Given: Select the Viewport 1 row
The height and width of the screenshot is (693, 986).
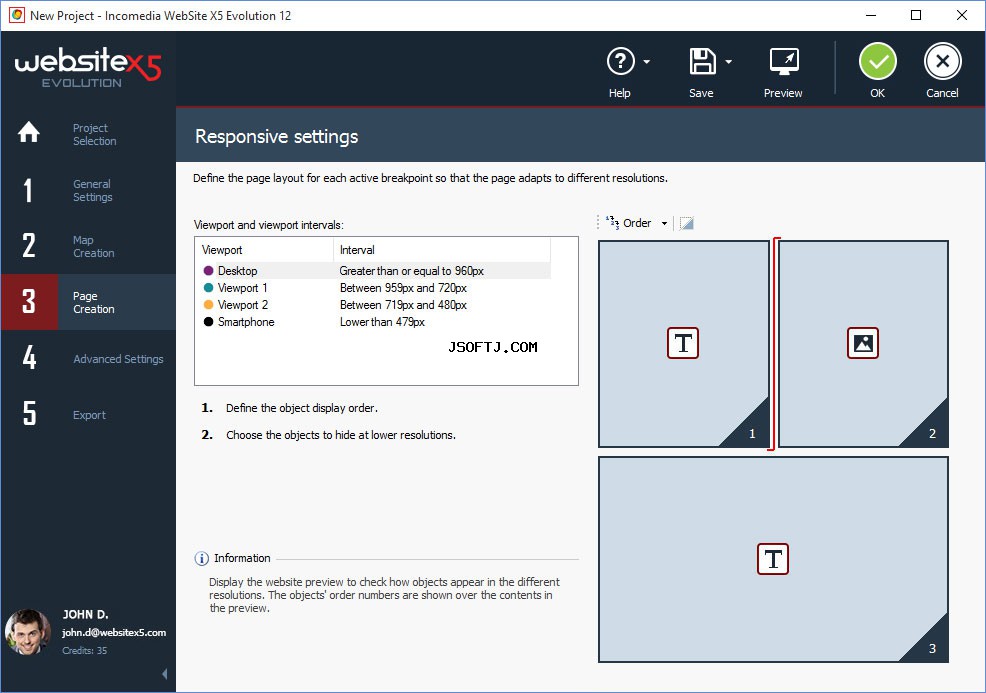Looking at the screenshot, I should (x=374, y=288).
